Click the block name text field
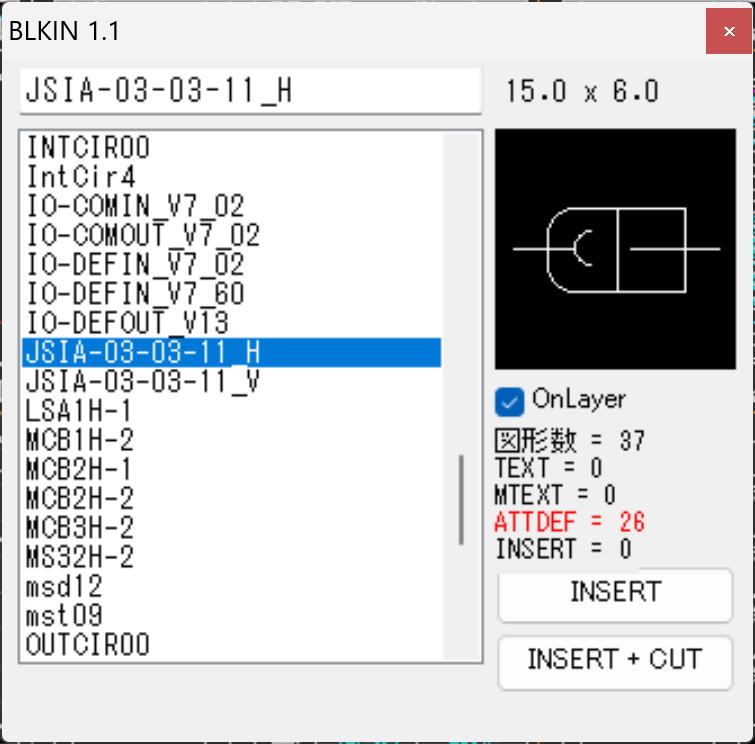This screenshot has height=744, width=755. [x=250, y=91]
